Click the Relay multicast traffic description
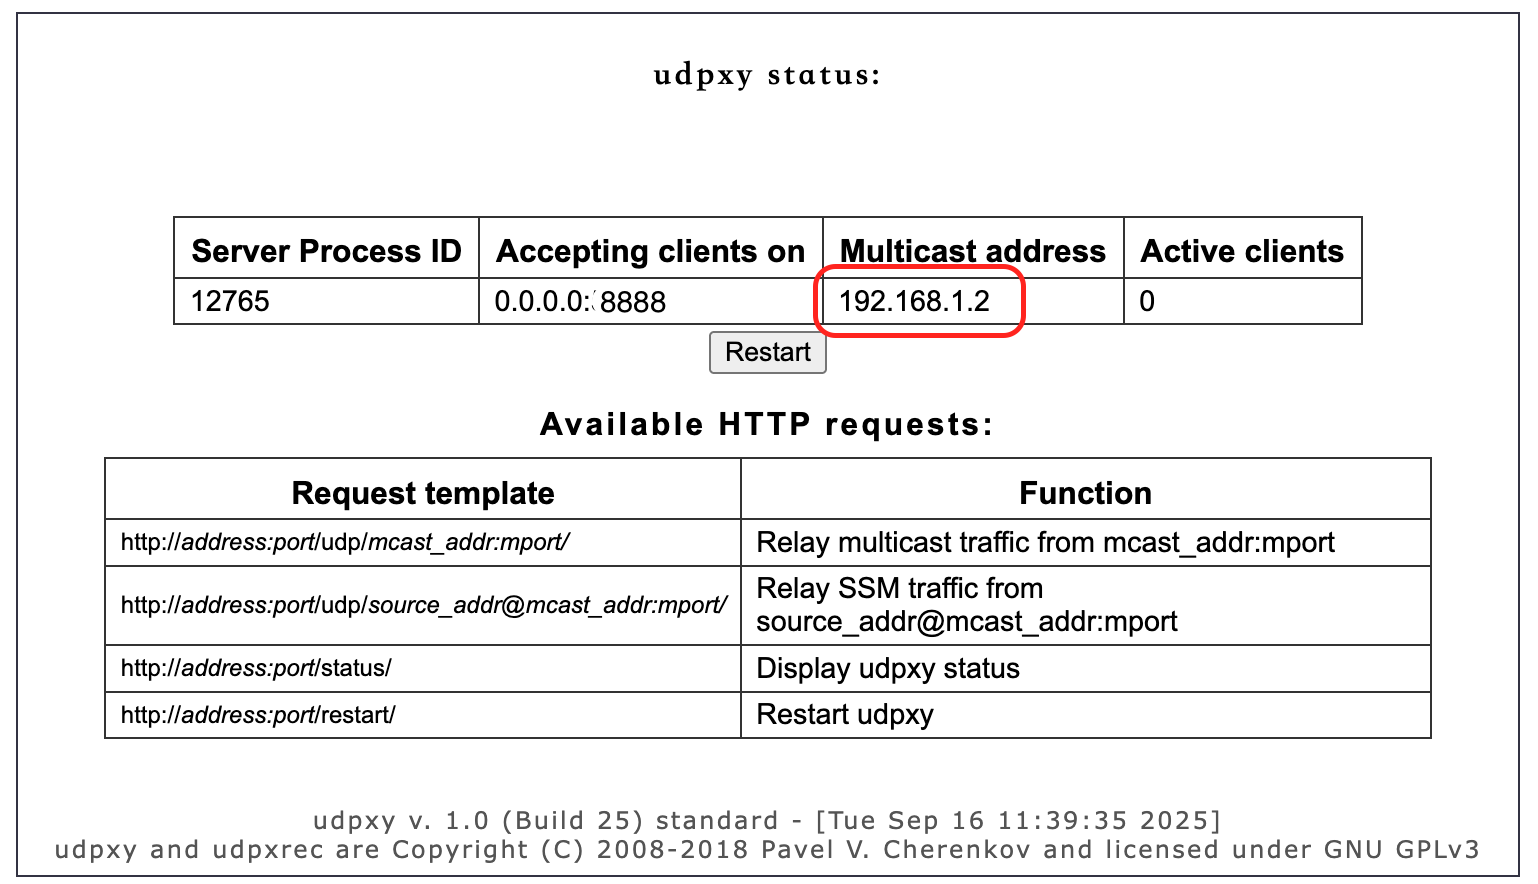 click(x=1045, y=542)
